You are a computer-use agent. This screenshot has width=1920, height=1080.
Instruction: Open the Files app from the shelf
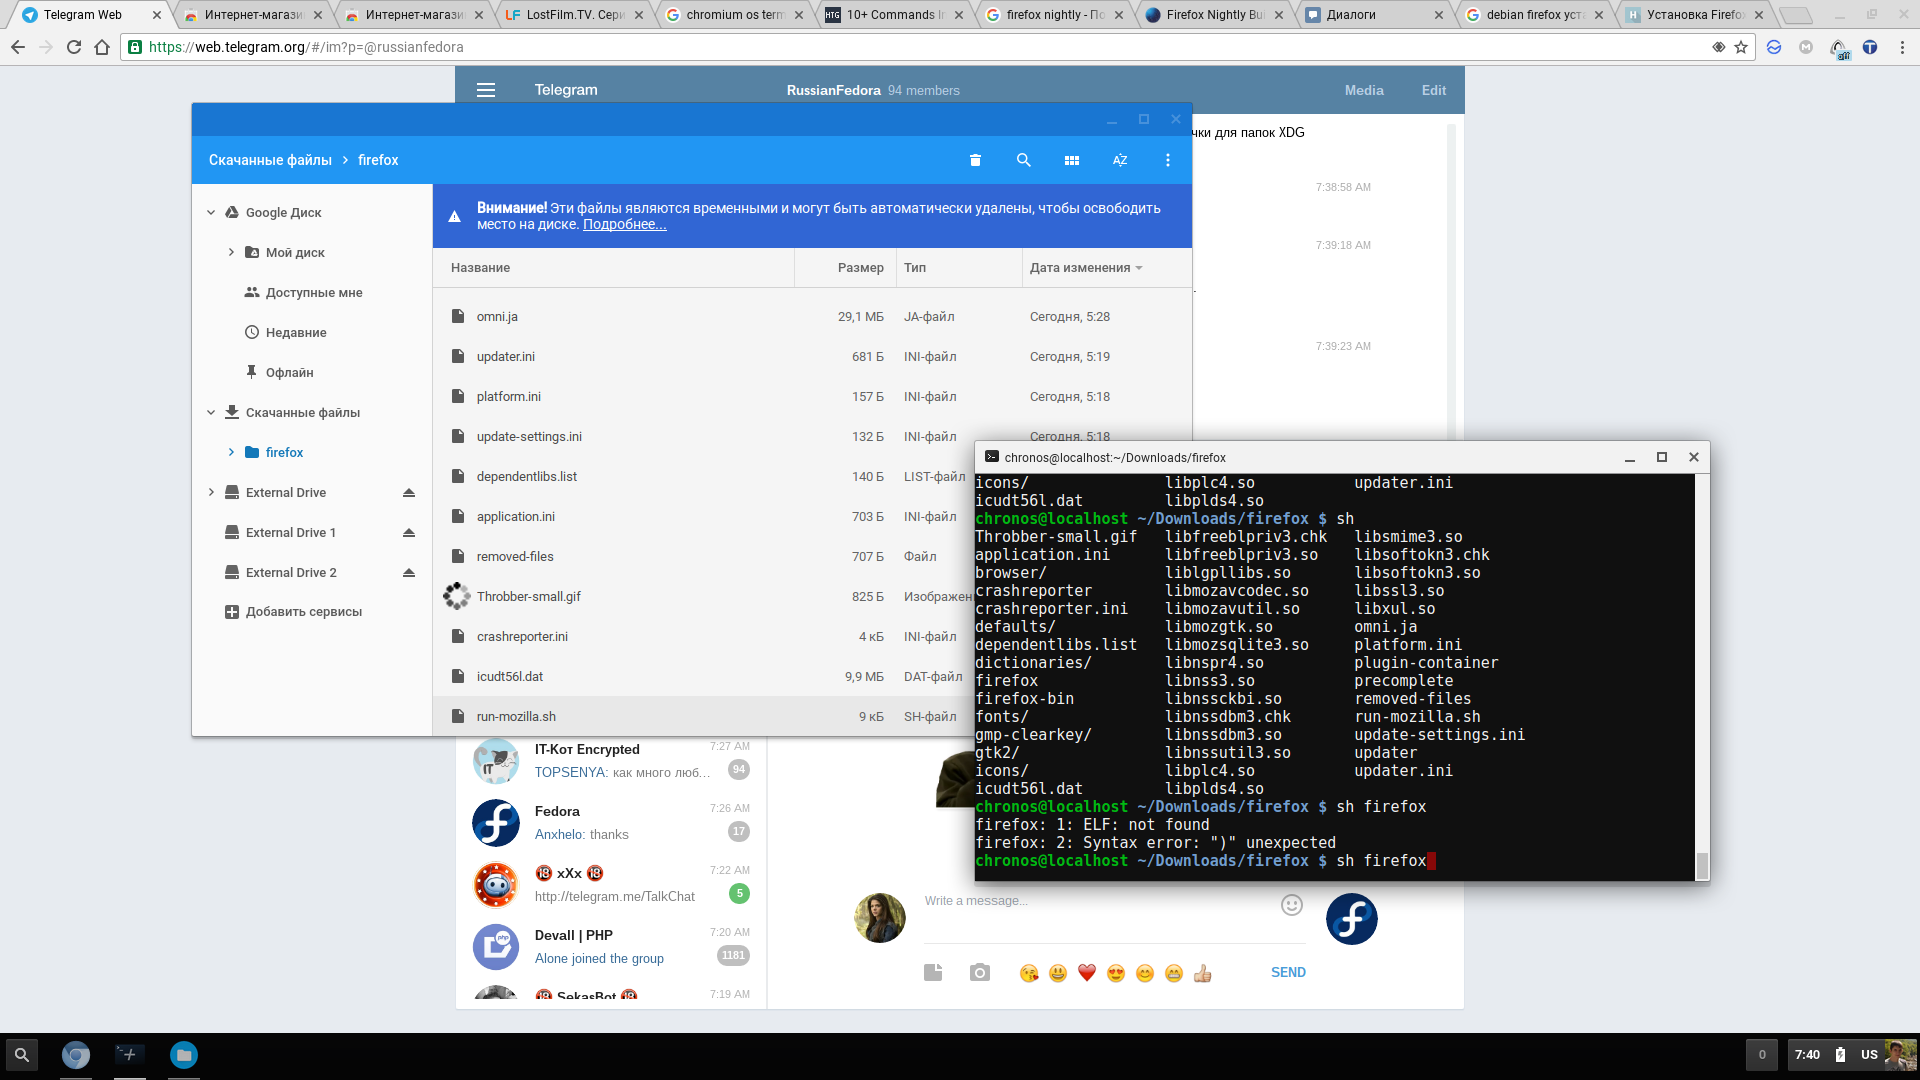point(184,1055)
